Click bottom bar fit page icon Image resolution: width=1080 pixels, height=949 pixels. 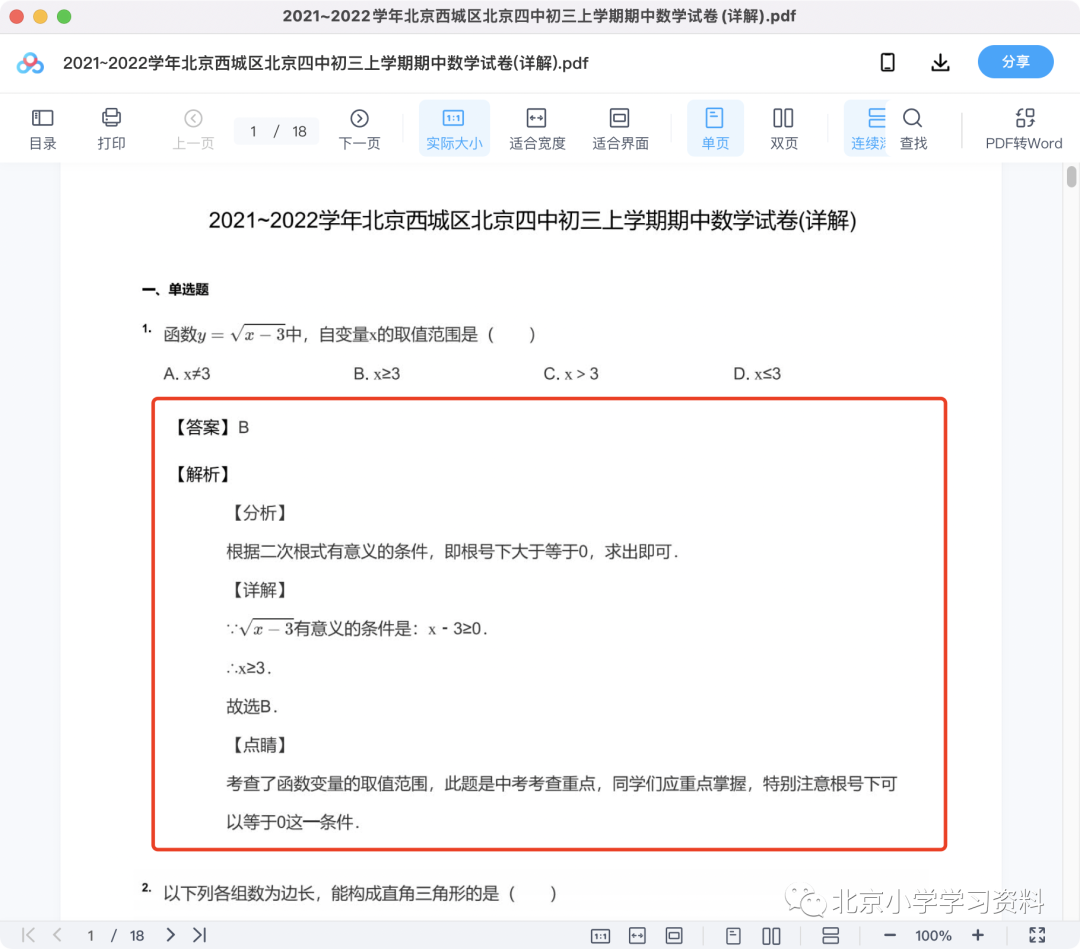tap(674, 935)
